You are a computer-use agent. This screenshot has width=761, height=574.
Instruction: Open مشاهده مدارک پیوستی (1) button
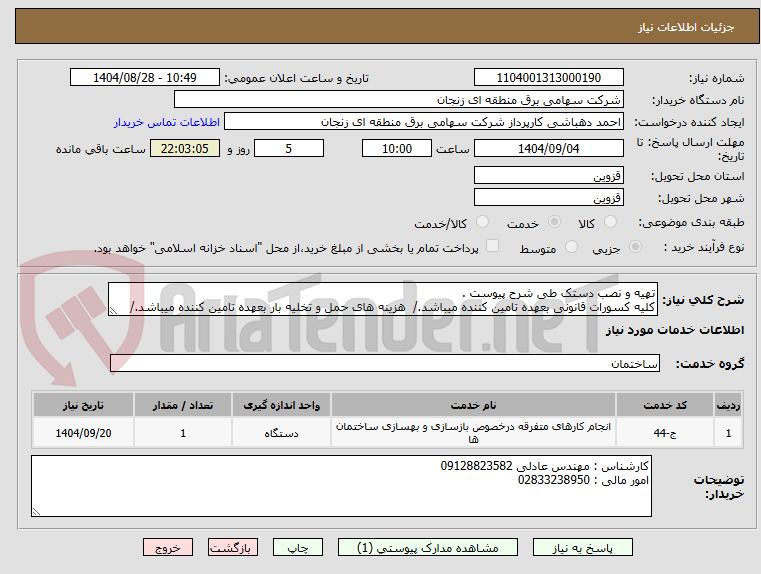pos(428,547)
